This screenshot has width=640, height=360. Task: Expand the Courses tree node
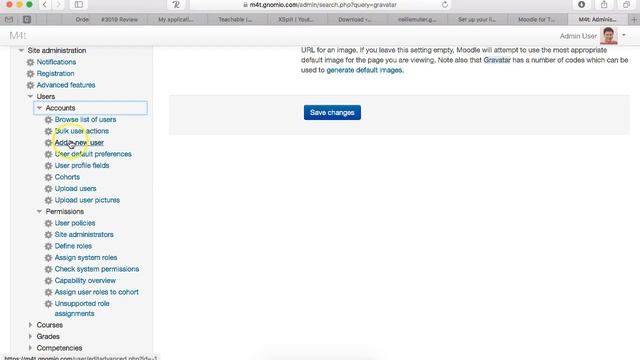click(x=30, y=325)
